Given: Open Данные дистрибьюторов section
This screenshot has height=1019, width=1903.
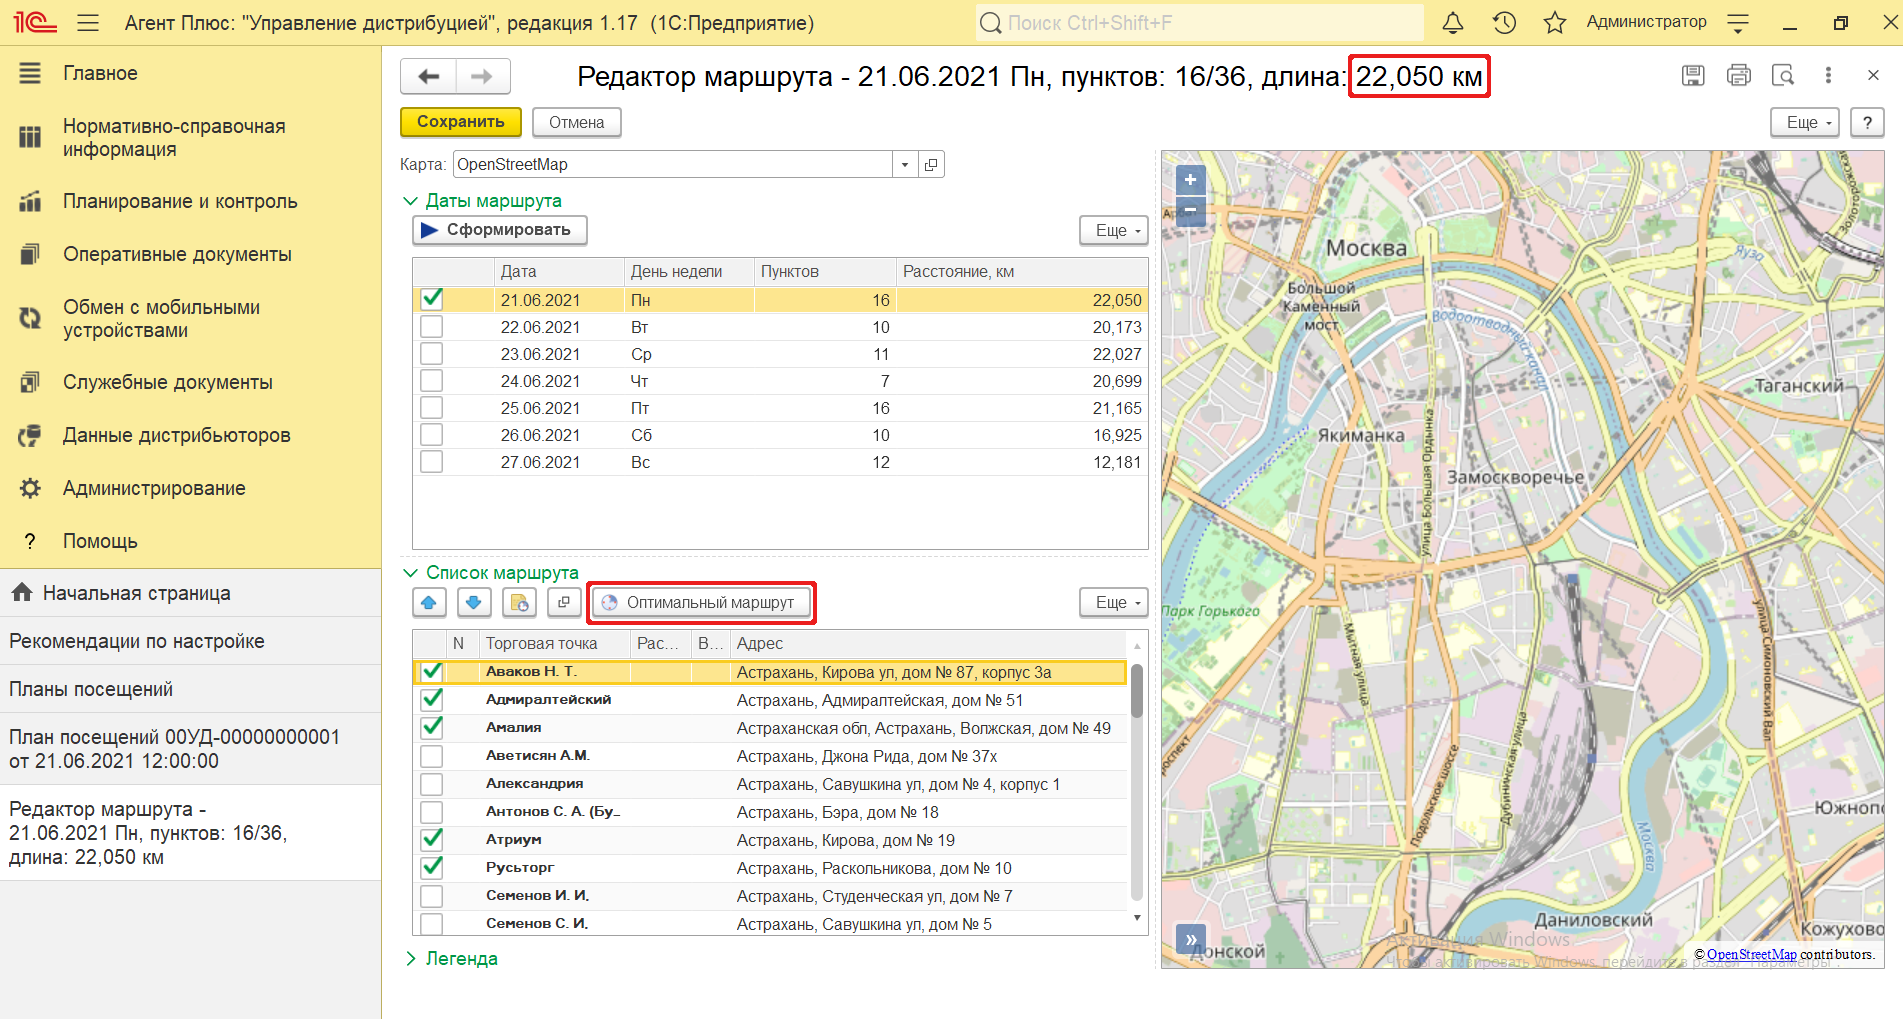Looking at the screenshot, I should coord(176,435).
